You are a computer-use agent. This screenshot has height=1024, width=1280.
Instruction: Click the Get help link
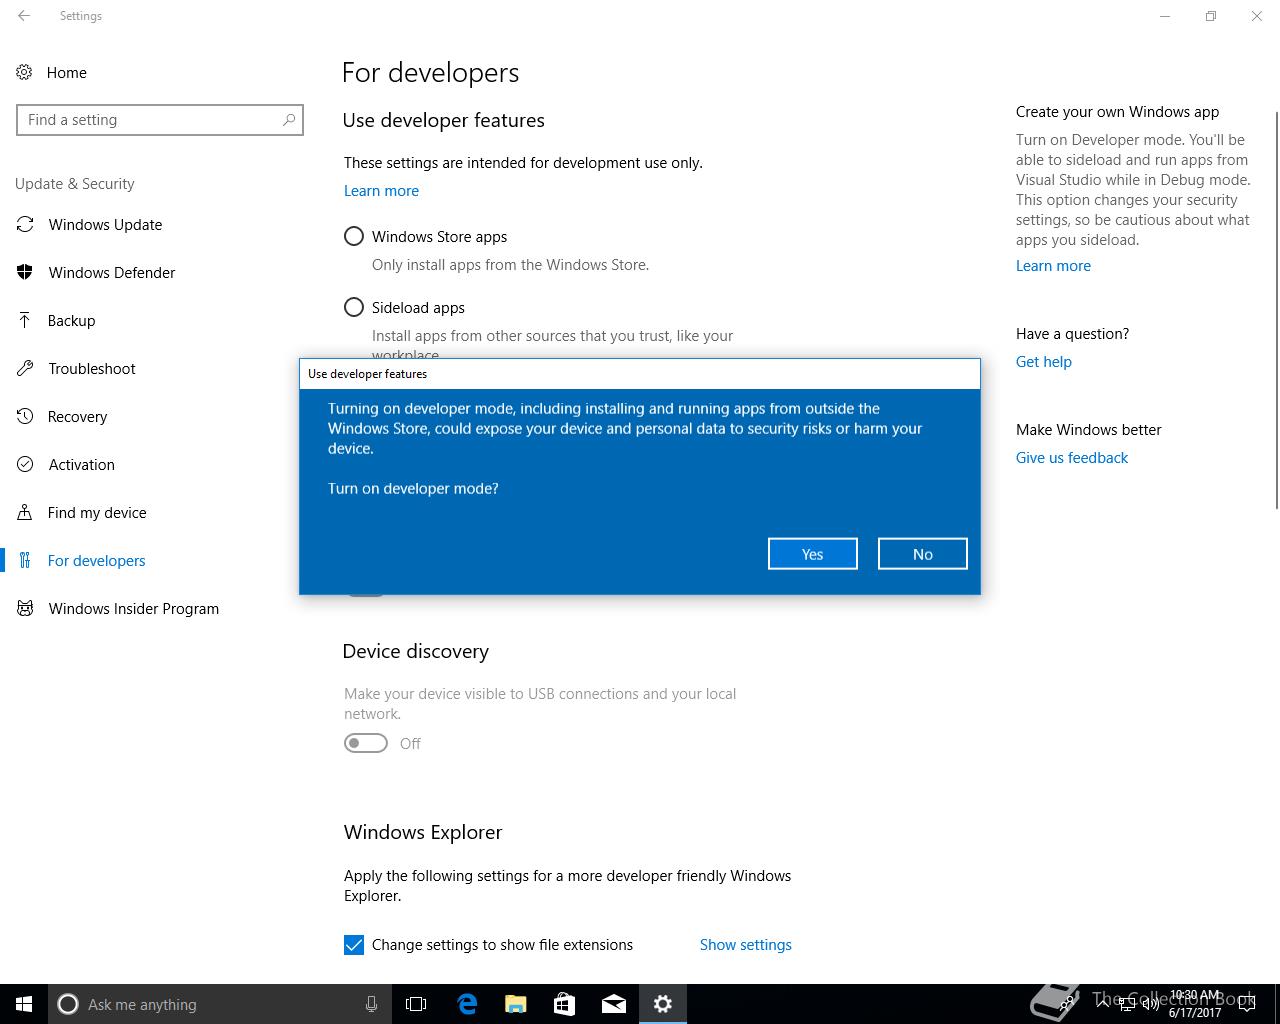(1044, 362)
